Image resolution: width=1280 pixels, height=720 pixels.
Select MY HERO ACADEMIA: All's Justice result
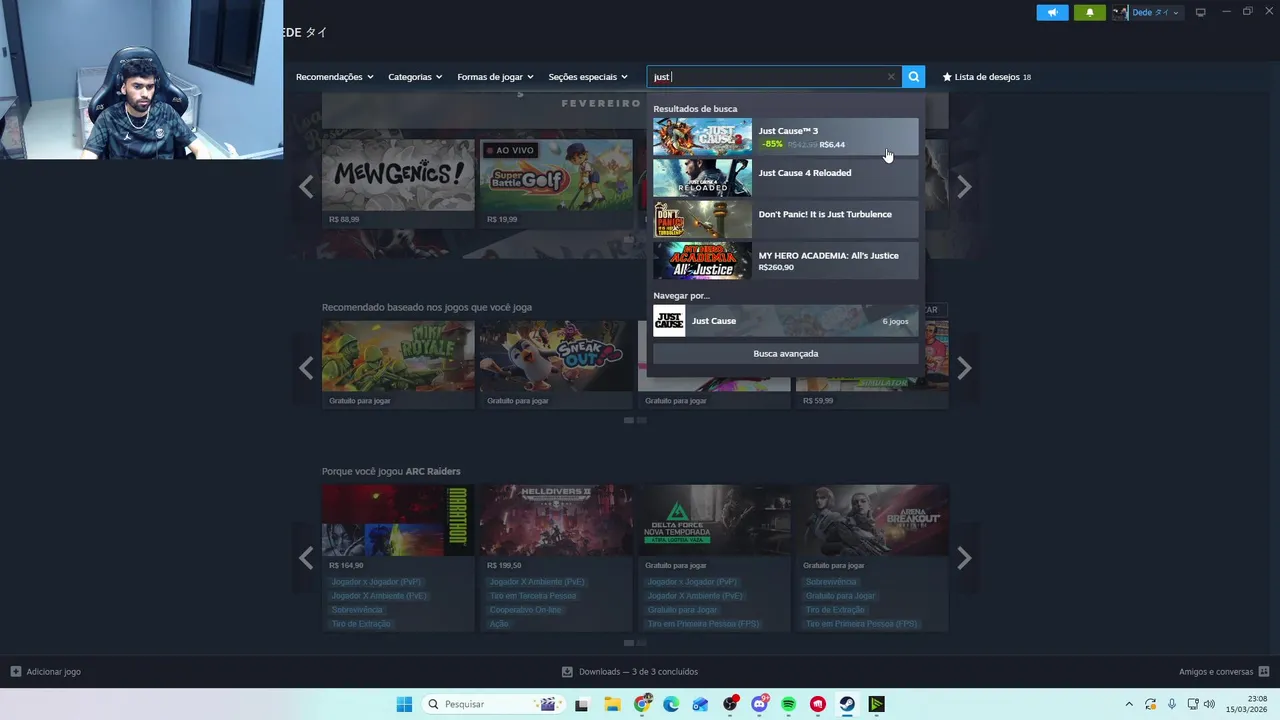785,261
